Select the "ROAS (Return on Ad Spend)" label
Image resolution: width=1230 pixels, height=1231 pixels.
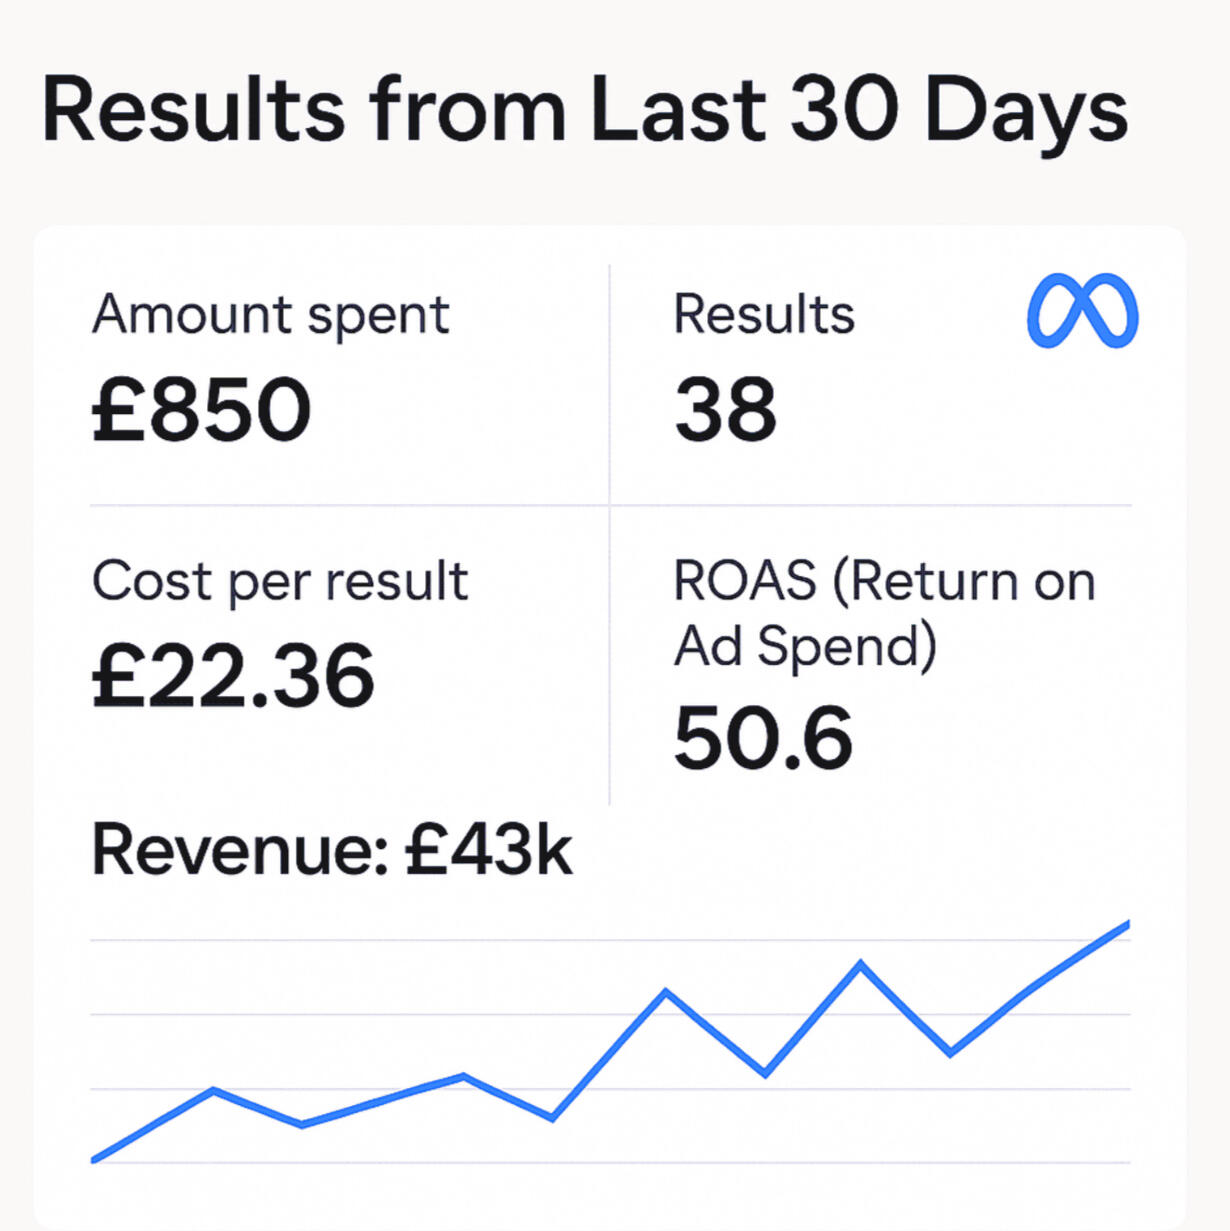[x=884, y=612]
